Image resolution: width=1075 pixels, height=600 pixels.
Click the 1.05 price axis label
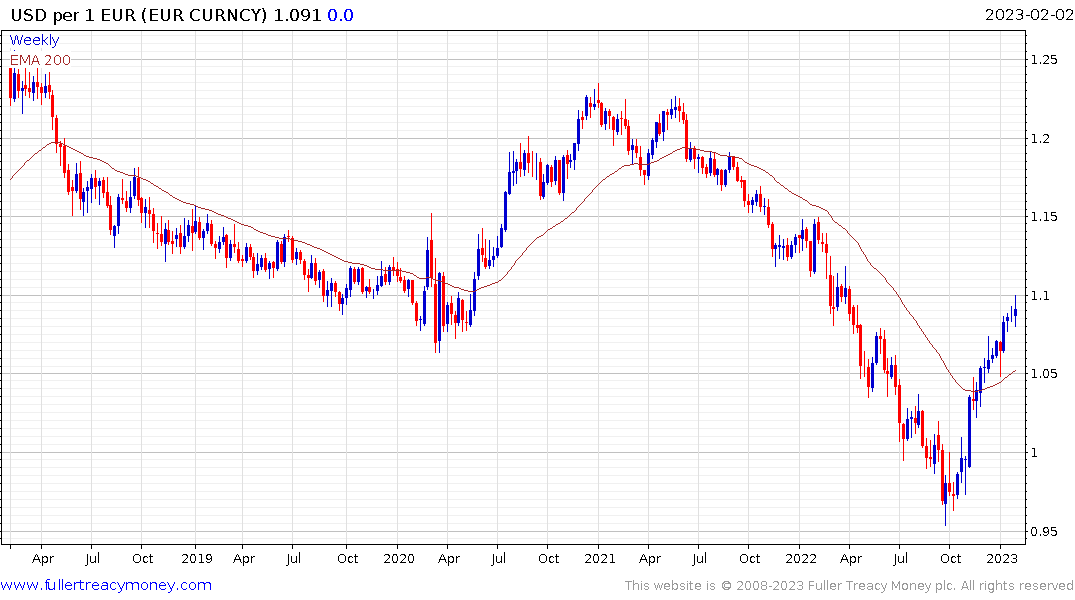point(1044,374)
